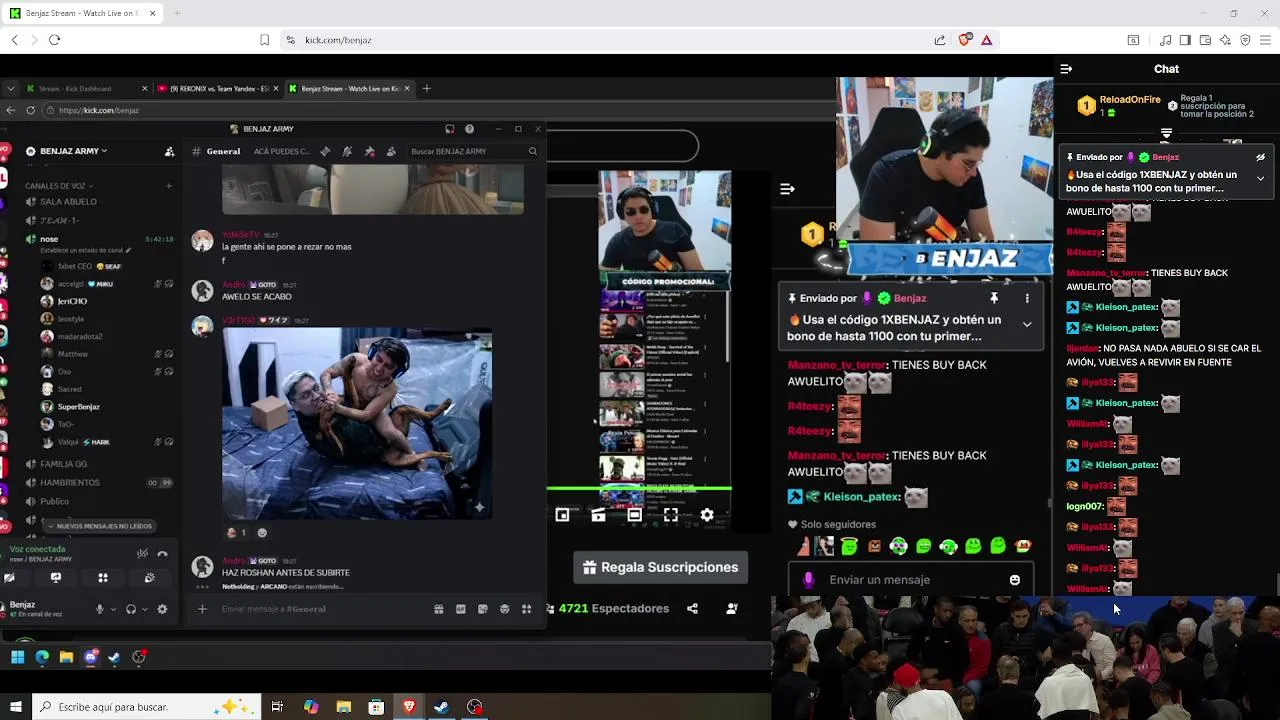Click 'Escribe aquí para buscar' search box
The image size is (1280, 720).
click(146, 707)
